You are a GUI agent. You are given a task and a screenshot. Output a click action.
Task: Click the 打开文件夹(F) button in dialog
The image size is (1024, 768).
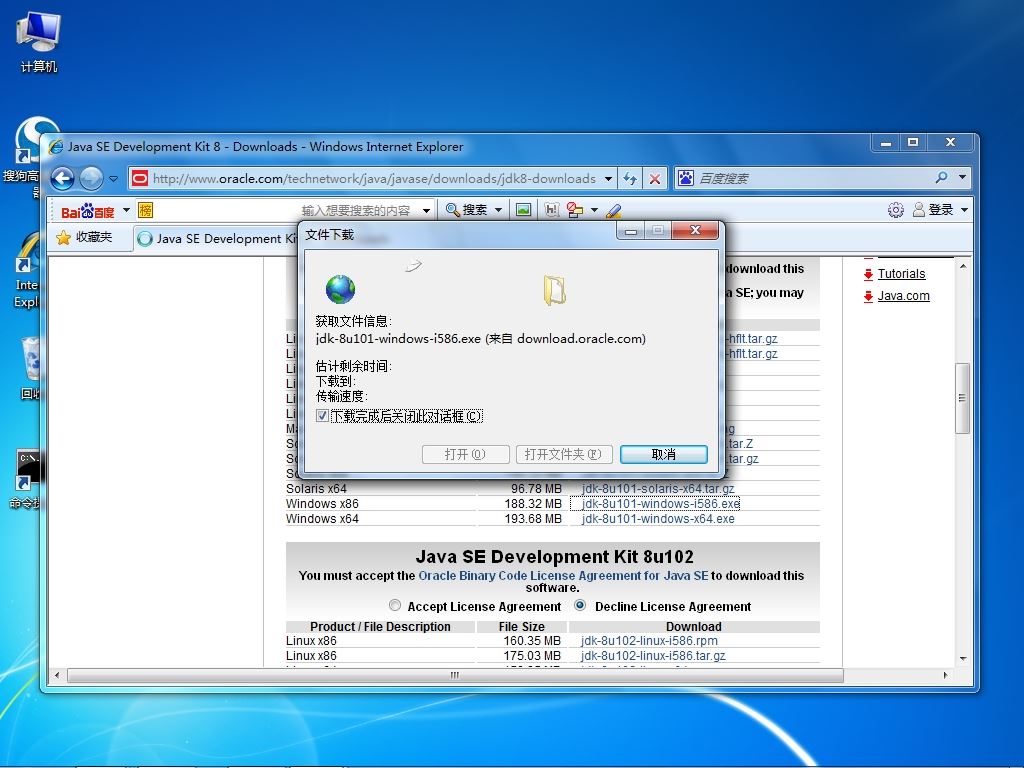point(564,455)
